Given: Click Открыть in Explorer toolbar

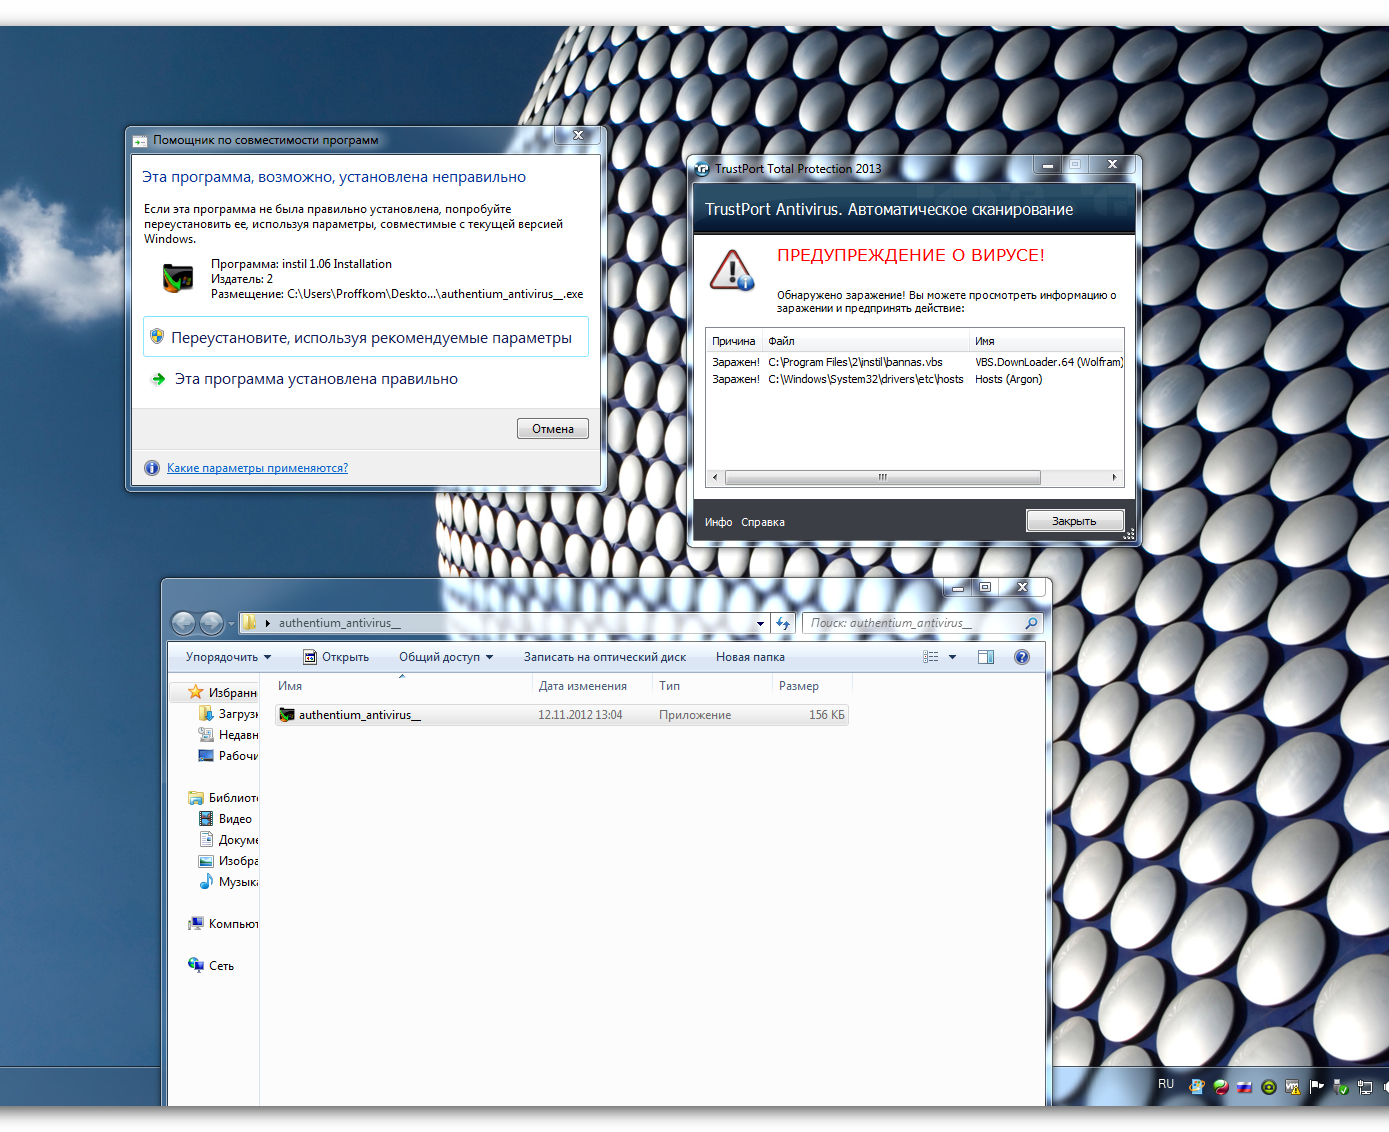Looking at the screenshot, I should point(336,657).
